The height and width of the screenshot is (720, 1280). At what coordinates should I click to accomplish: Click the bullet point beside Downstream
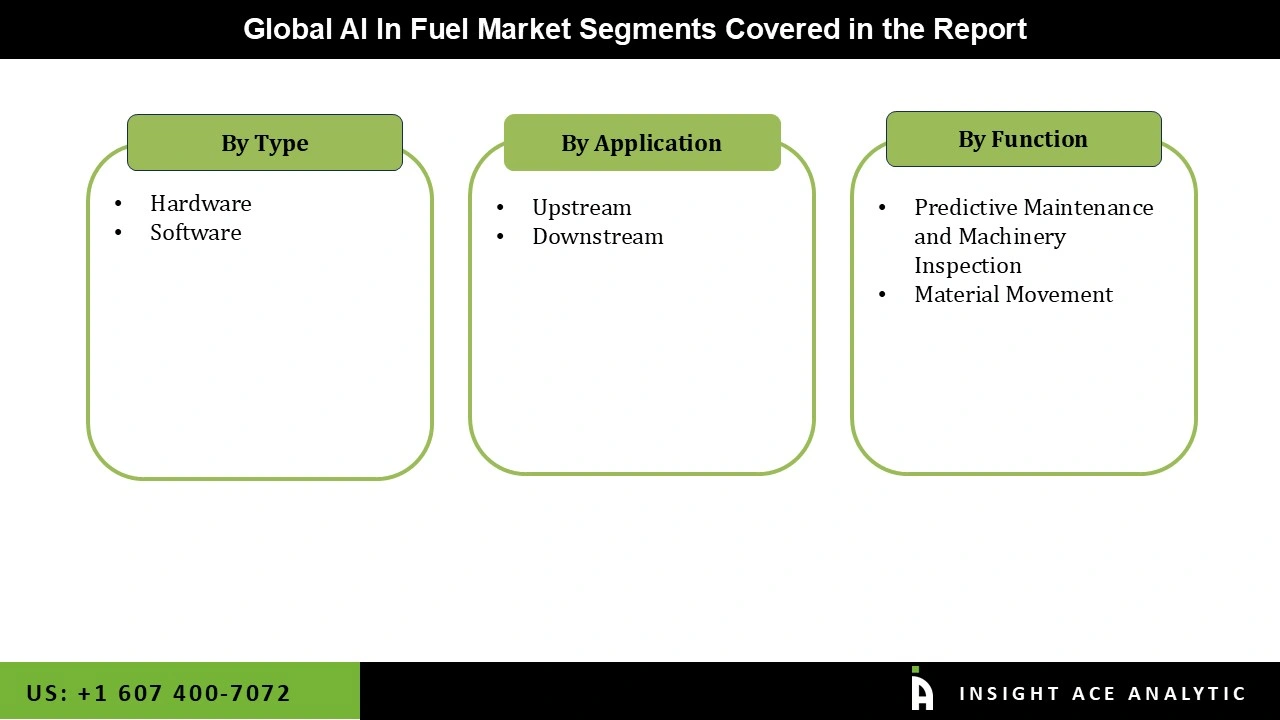point(500,237)
